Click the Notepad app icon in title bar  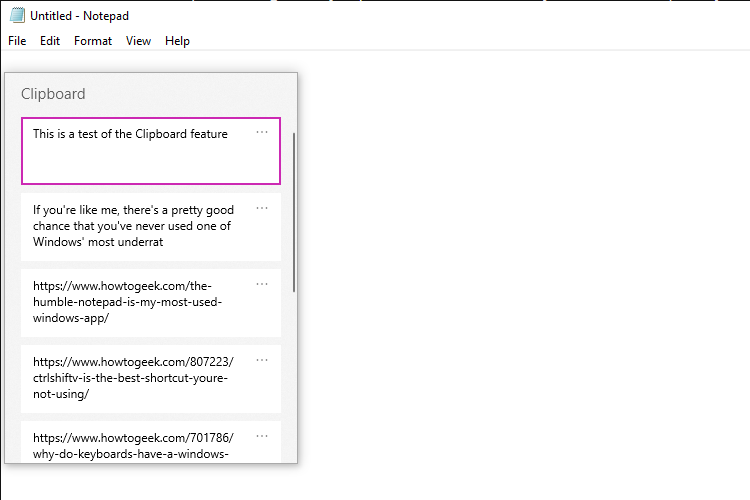pos(17,15)
